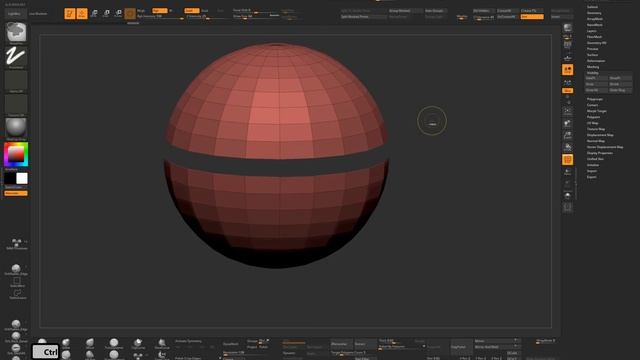Collapse the Visibility subpalette
Image resolution: width=640 pixels, height=360 pixels.
tap(593, 73)
